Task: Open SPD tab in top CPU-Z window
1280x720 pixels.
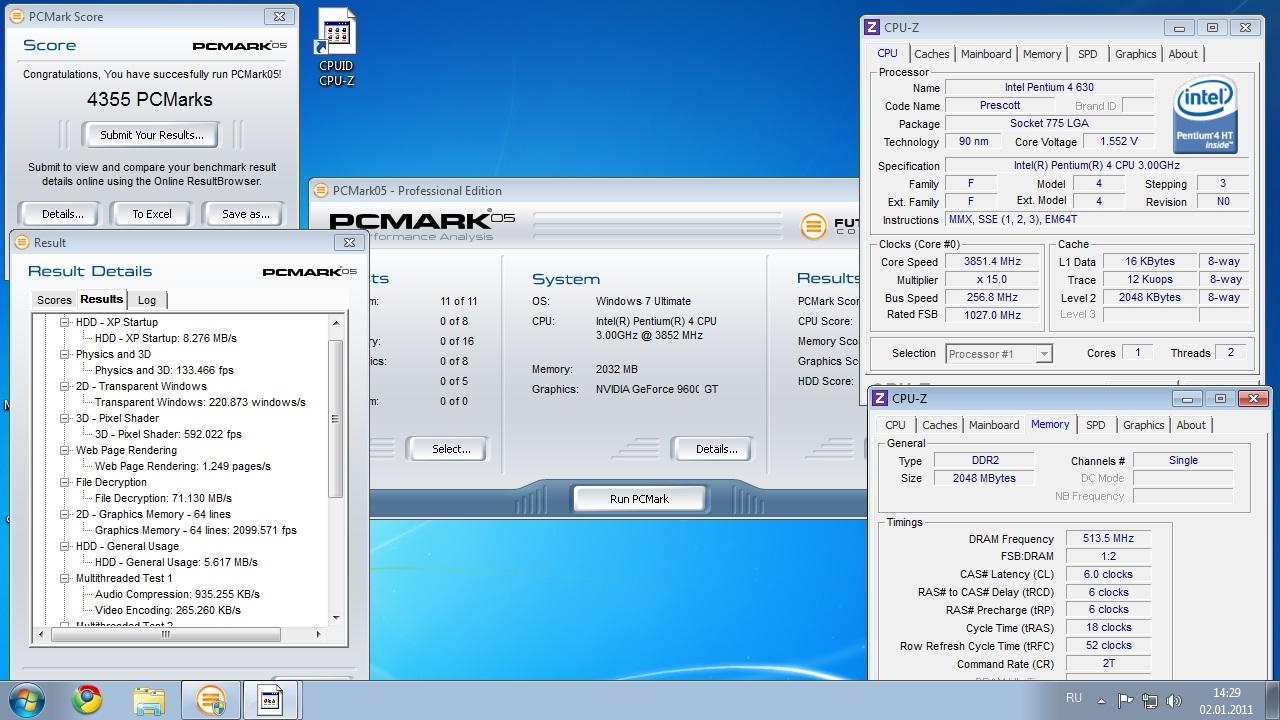Action: click(x=1088, y=54)
